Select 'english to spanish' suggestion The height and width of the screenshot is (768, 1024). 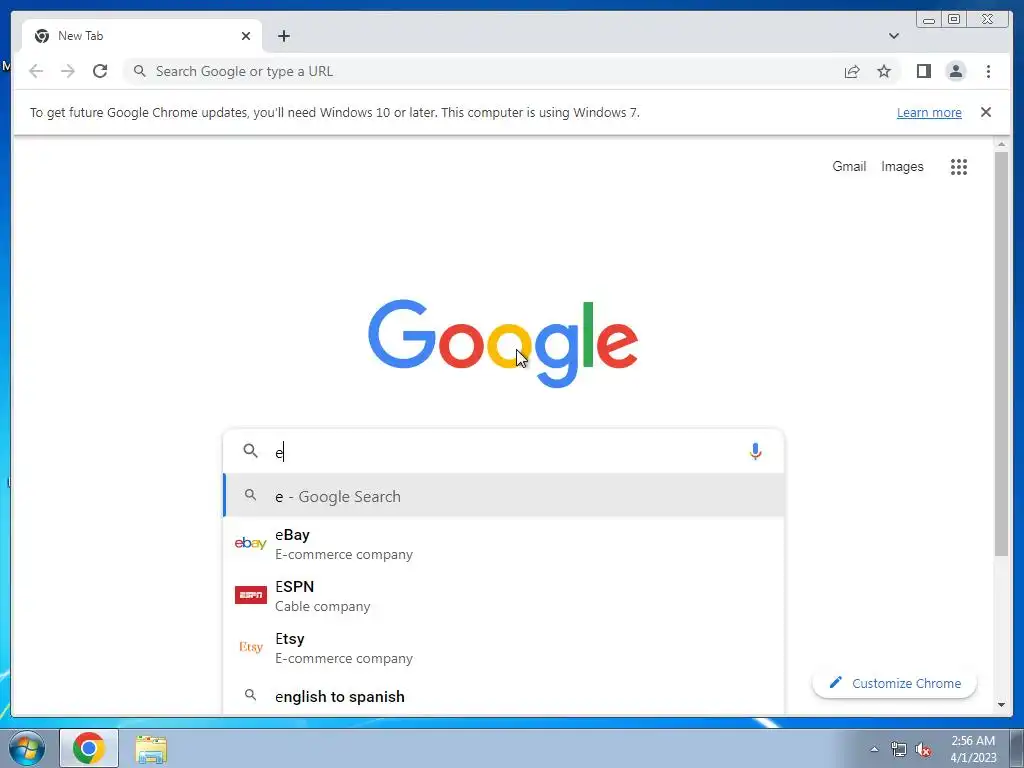504,696
